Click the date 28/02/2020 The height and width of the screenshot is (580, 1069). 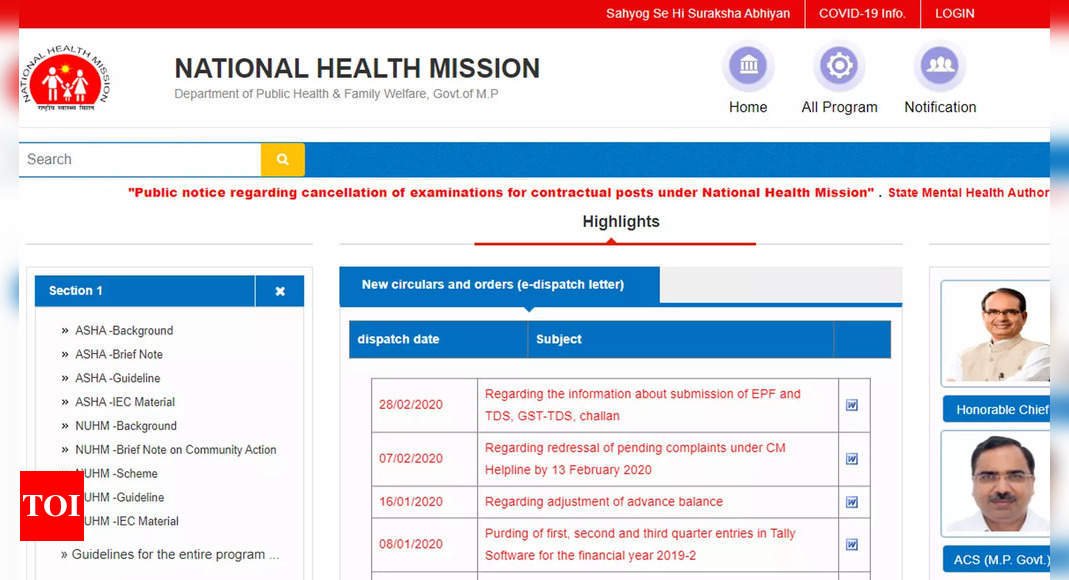[x=410, y=405]
